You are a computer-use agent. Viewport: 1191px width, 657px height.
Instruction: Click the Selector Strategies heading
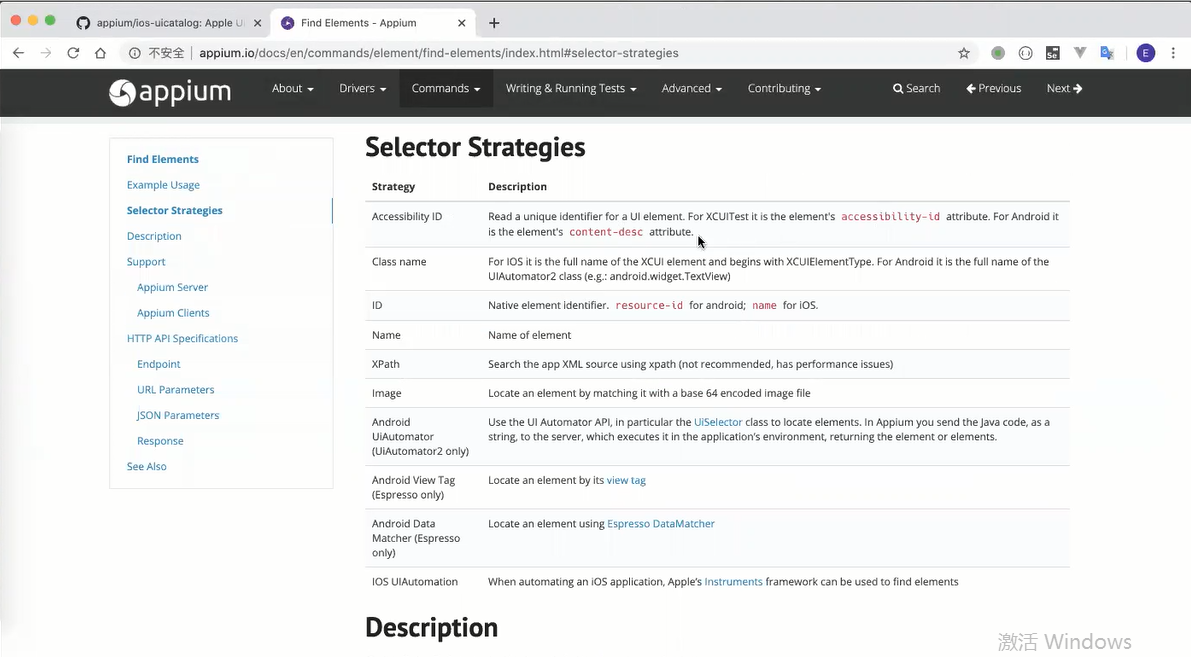(475, 147)
